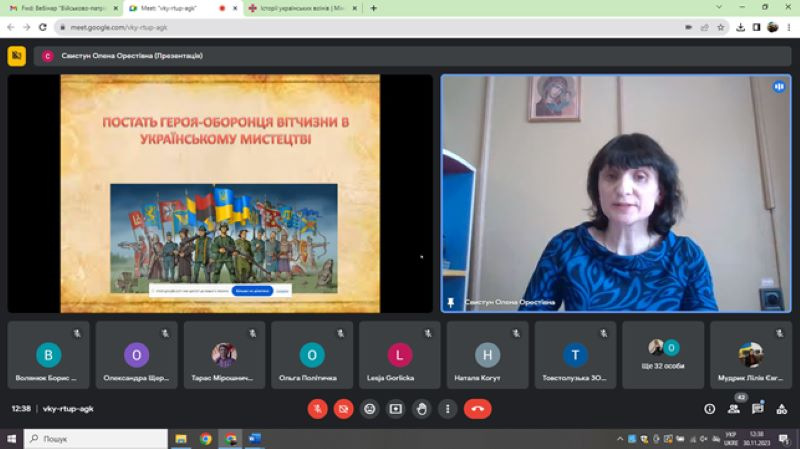Close the Gmail browser tab
Viewport: 800px width, 449px height.
click(x=116, y=8)
